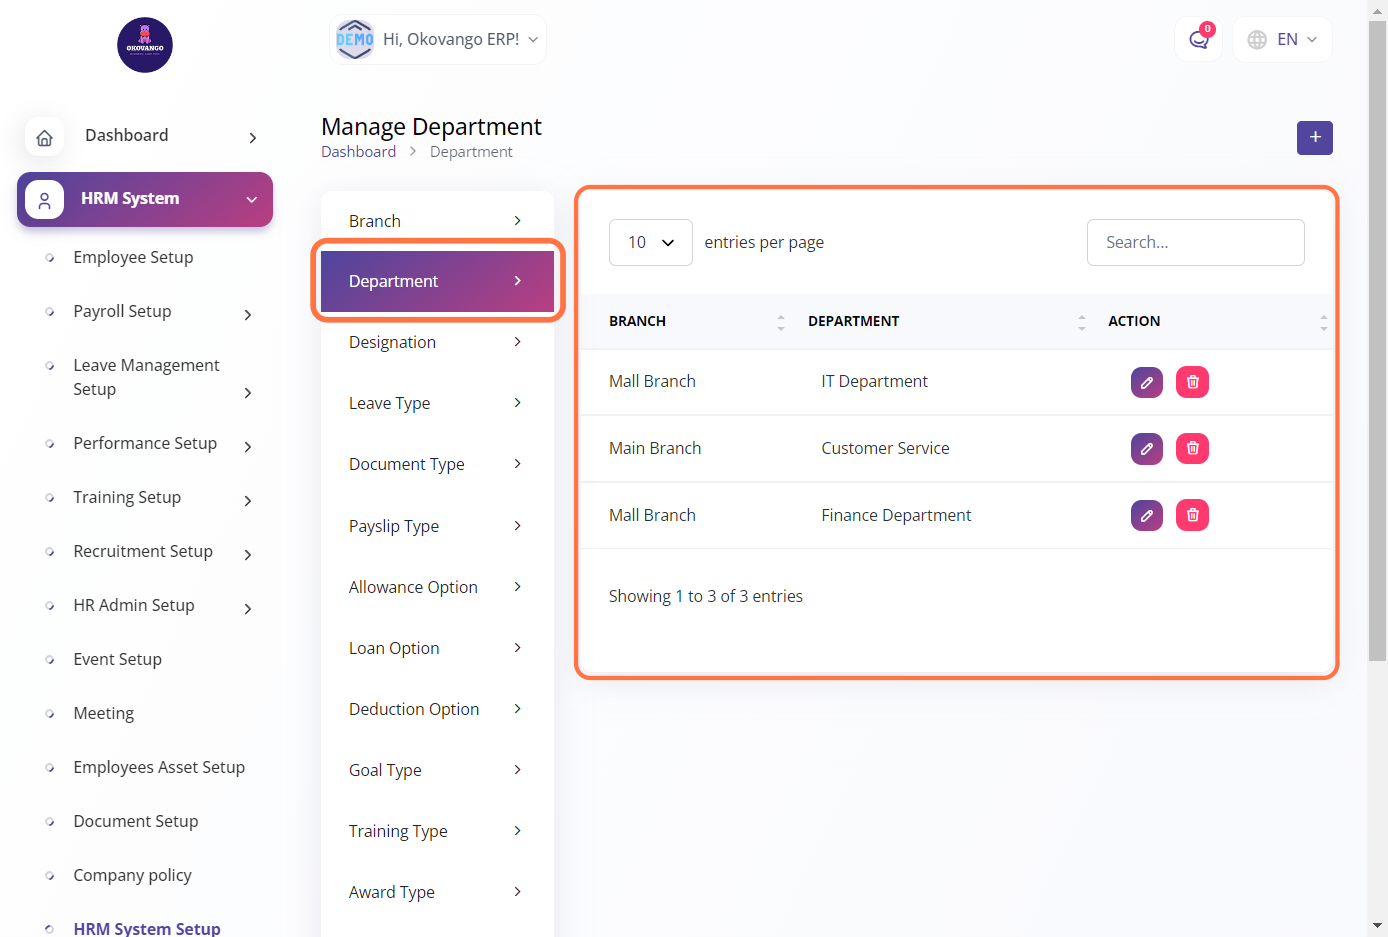The width and height of the screenshot is (1388, 937).
Task: Click the page vertical scrollbar
Action: coord(1377,340)
